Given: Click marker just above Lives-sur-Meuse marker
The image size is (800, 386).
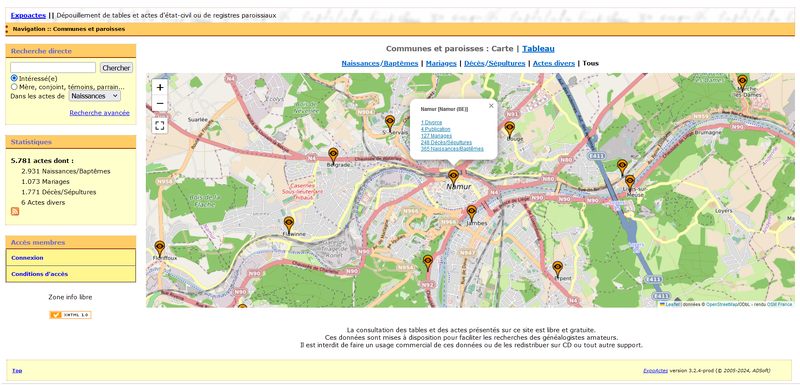Looking at the screenshot, I should click(622, 167).
